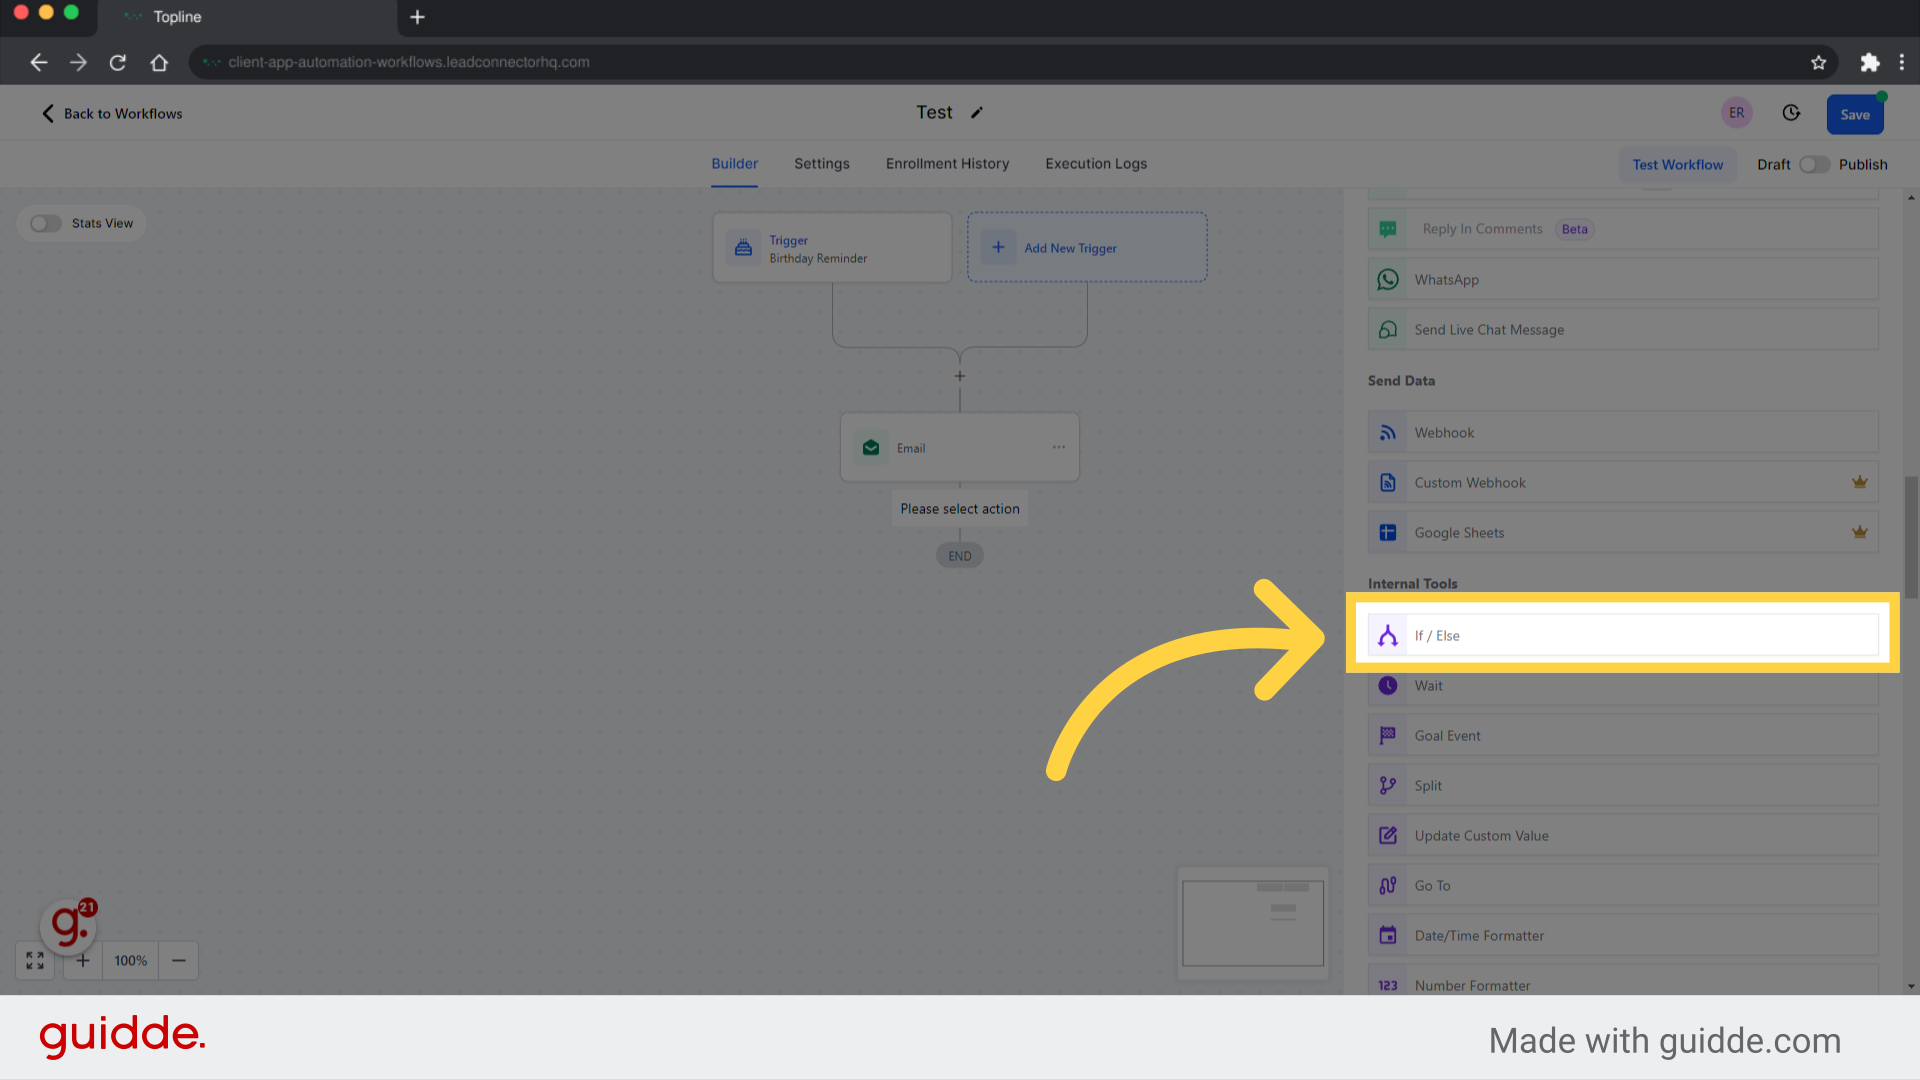The image size is (1920, 1080).
Task: Click the Send Live Chat Message icon
Action: 1388,330
